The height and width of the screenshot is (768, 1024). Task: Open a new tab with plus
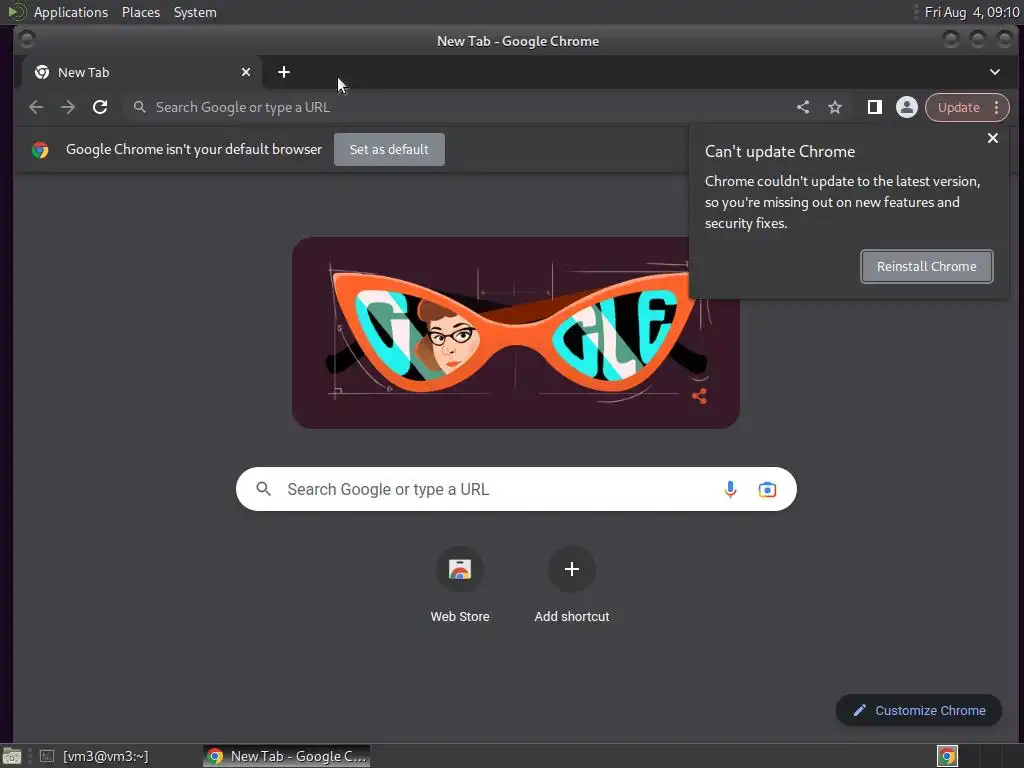[283, 72]
